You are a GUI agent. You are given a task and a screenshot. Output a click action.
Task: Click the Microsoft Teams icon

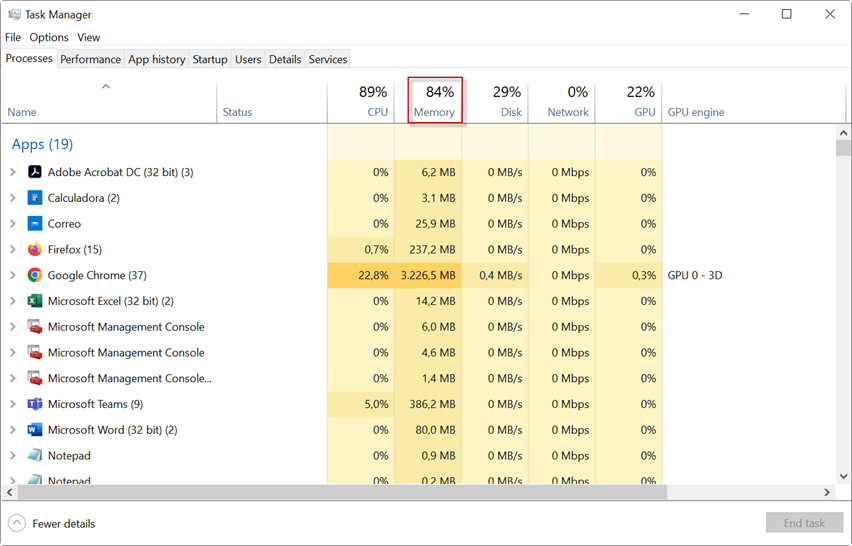click(35, 404)
